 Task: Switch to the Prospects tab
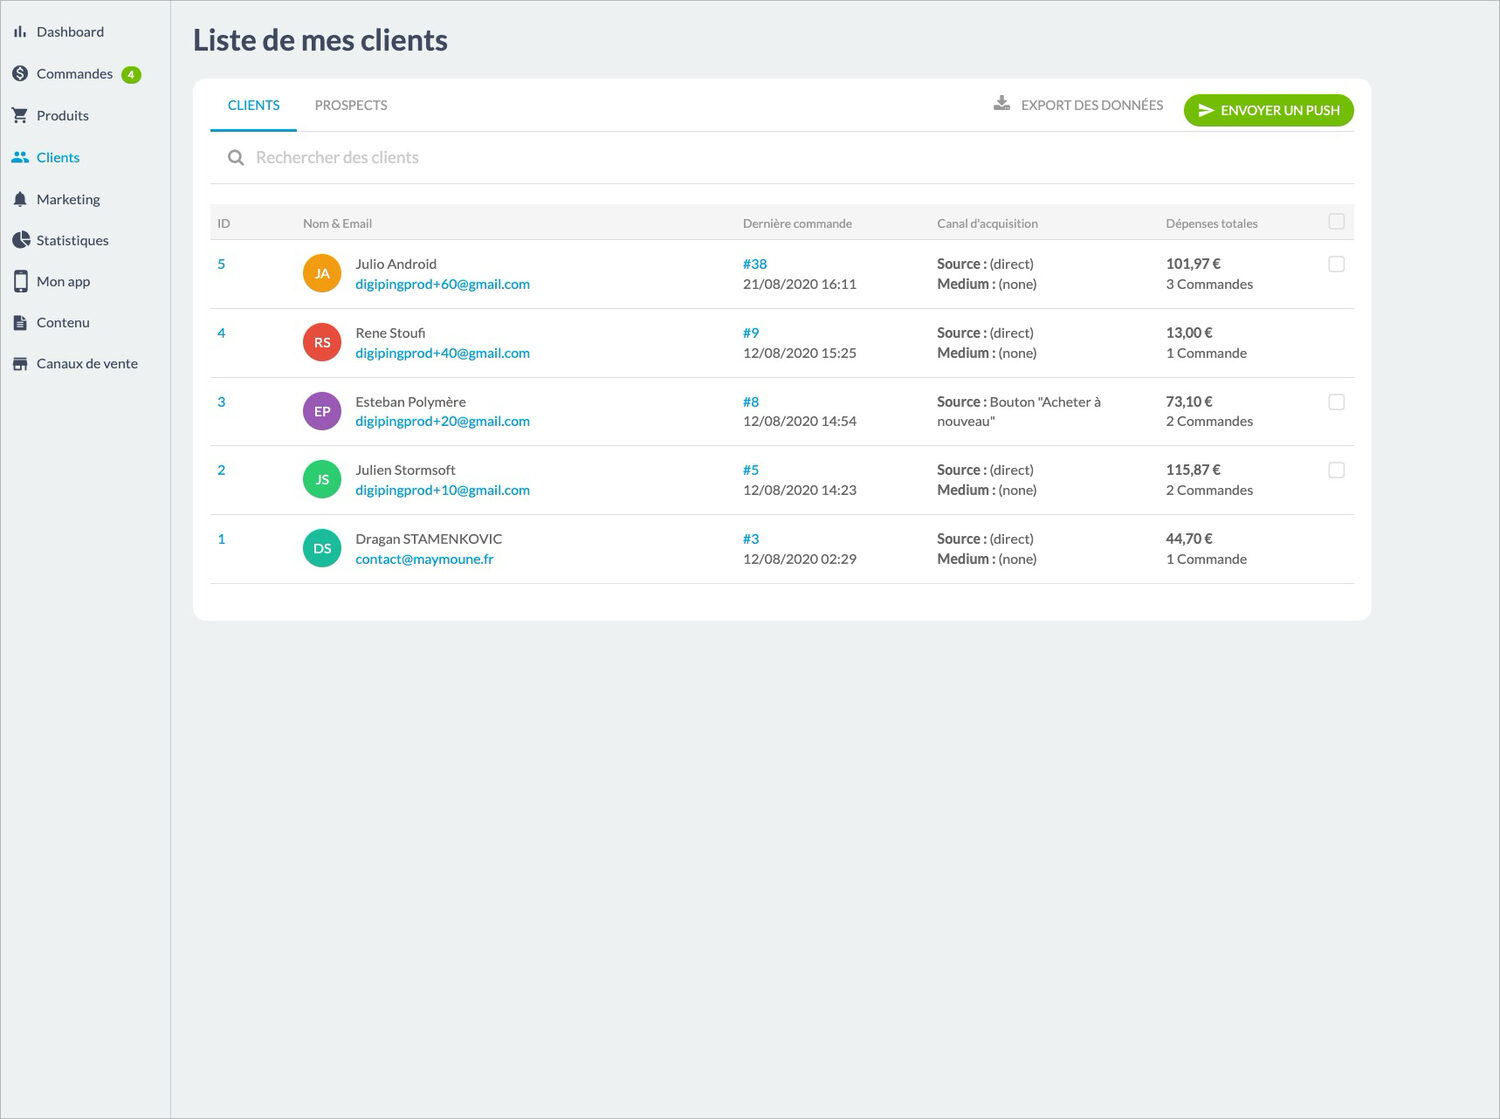point(351,105)
